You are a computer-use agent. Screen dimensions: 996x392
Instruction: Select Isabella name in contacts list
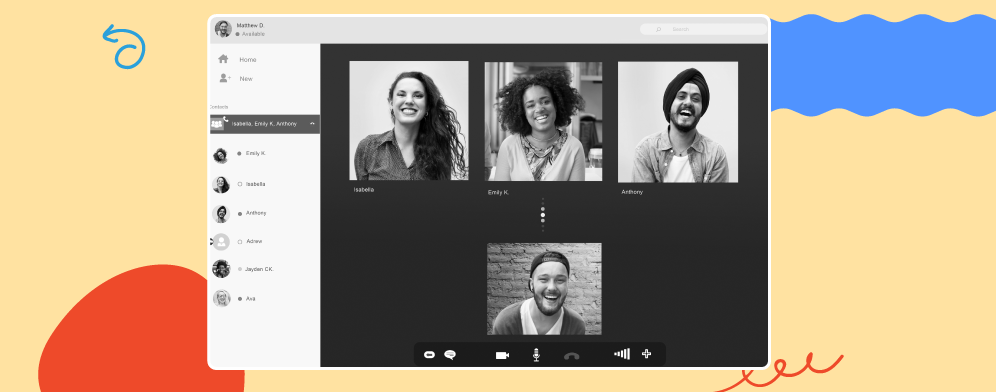click(x=256, y=184)
